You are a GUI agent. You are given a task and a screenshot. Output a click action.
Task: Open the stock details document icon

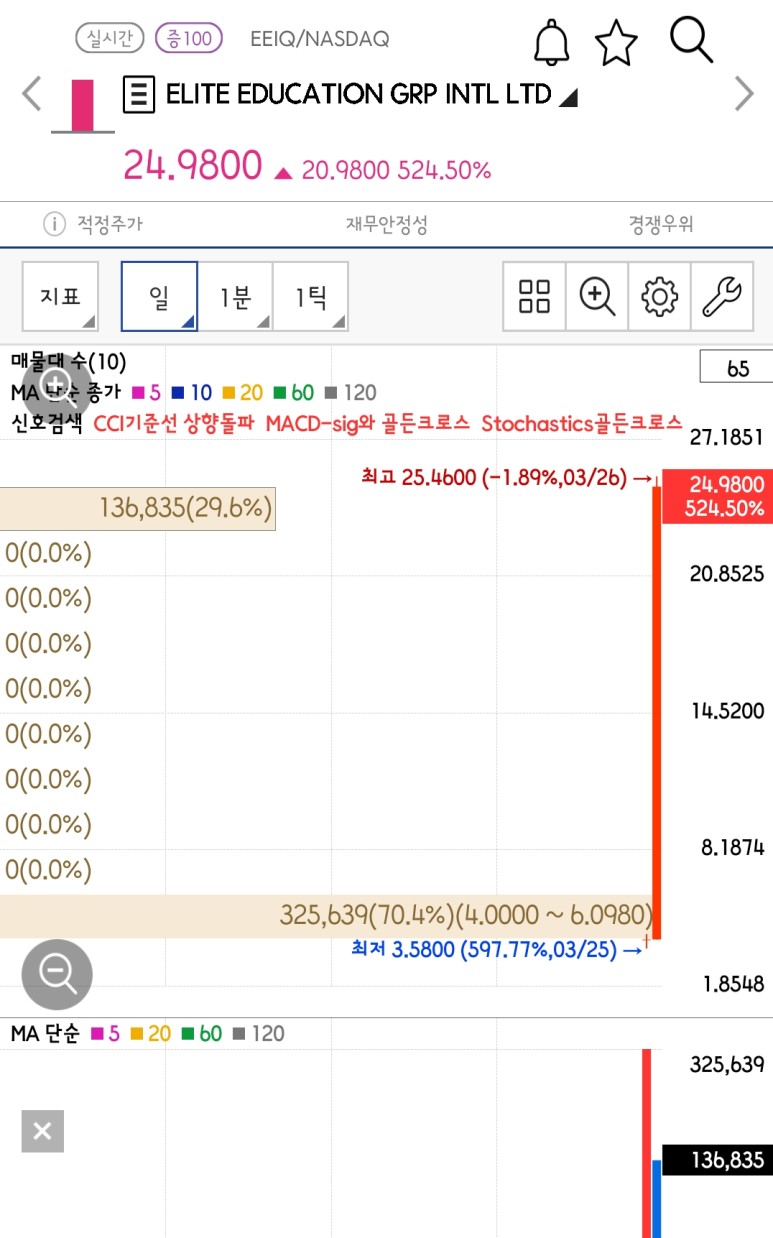click(x=138, y=95)
